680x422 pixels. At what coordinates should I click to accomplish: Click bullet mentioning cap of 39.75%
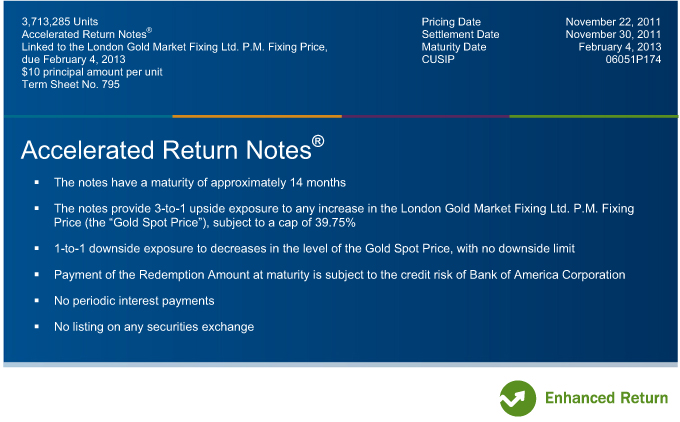(x=344, y=216)
